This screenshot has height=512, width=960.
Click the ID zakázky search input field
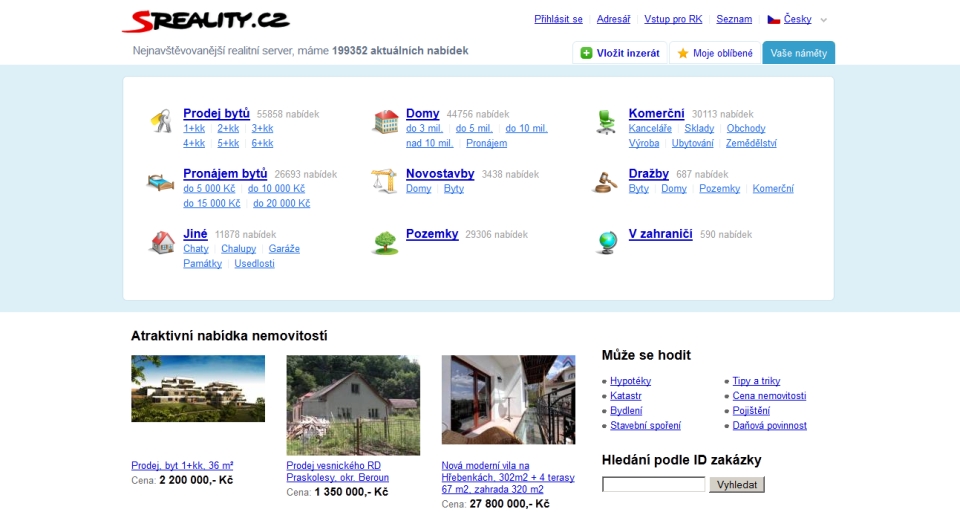pyautogui.click(x=653, y=485)
